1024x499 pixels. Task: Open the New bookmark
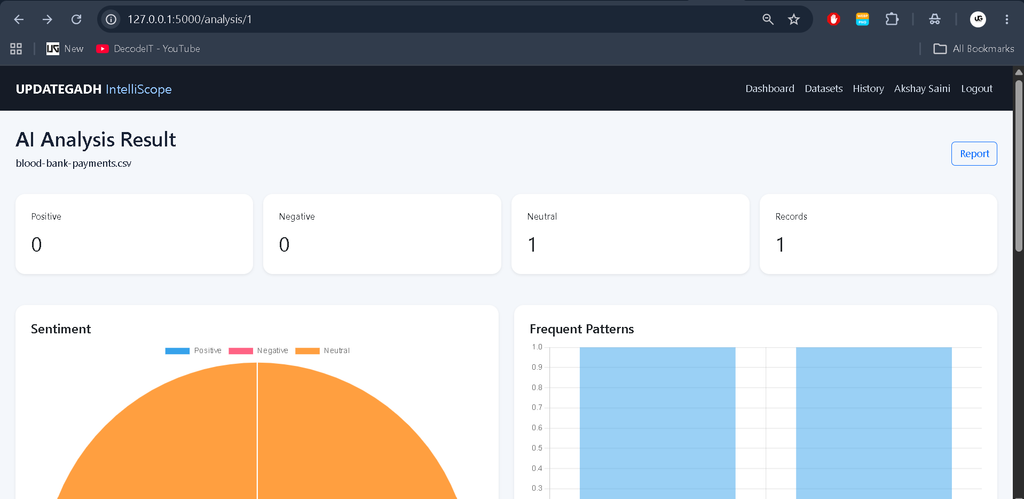click(65, 48)
